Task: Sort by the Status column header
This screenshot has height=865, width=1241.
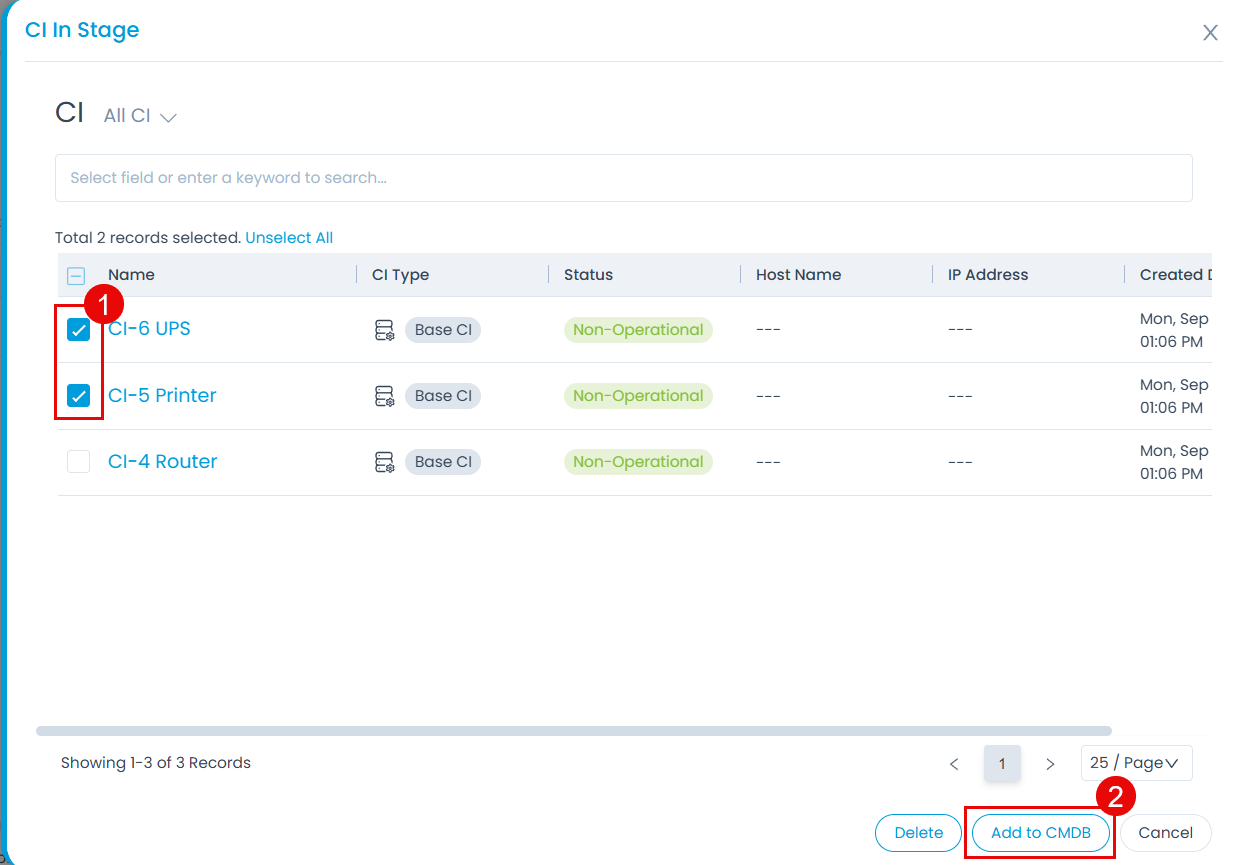Action: click(x=588, y=275)
